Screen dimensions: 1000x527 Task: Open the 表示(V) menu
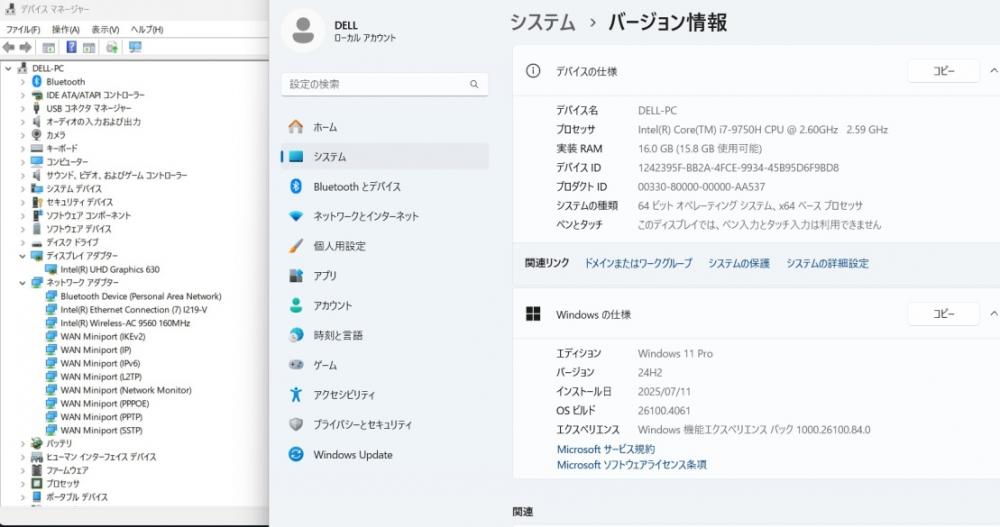[x=105, y=29]
